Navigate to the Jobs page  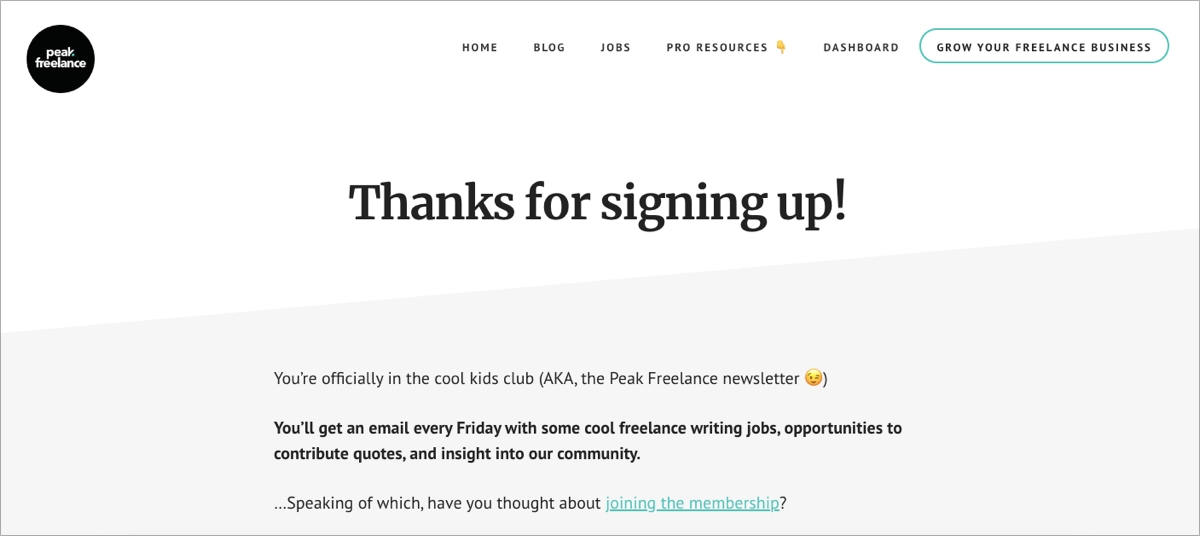click(615, 47)
